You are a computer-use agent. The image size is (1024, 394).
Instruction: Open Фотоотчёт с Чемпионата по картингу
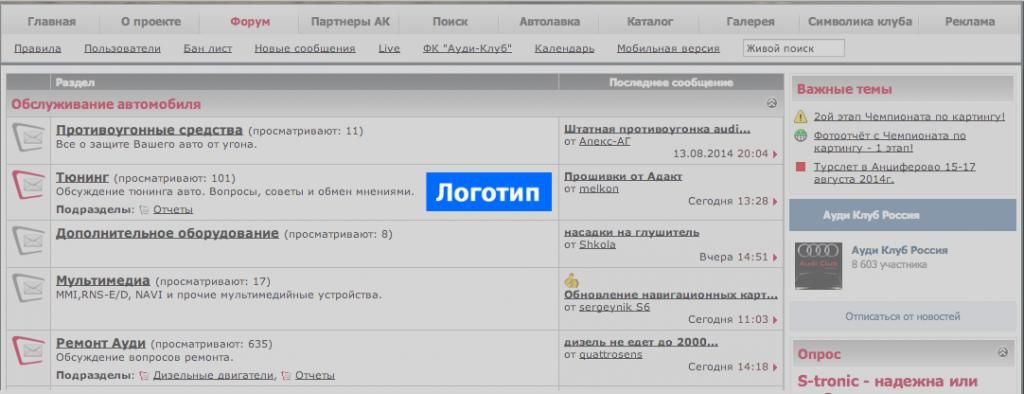(x=889, y=142)
